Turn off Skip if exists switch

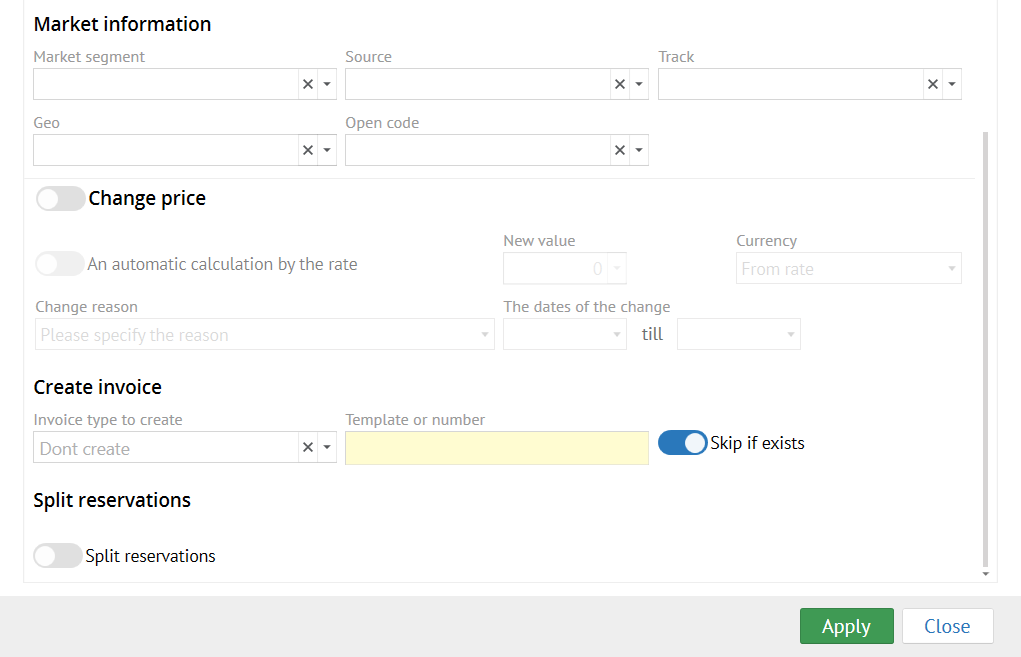(x=683, y=443)
